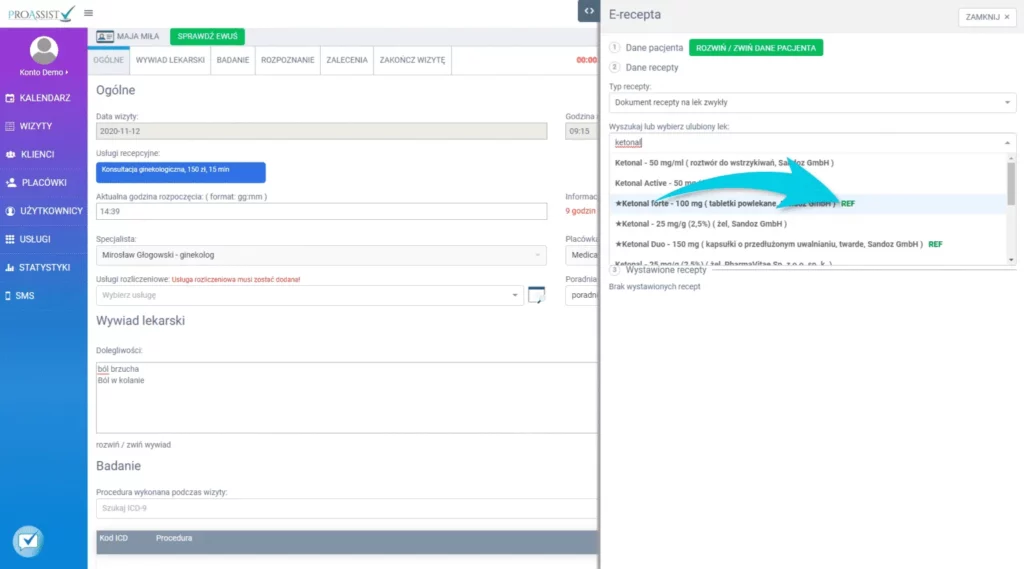Click the SMS phone icon
Image resolution: width=1024 pixels, height=569 pixels.
[x=8, y=296]
